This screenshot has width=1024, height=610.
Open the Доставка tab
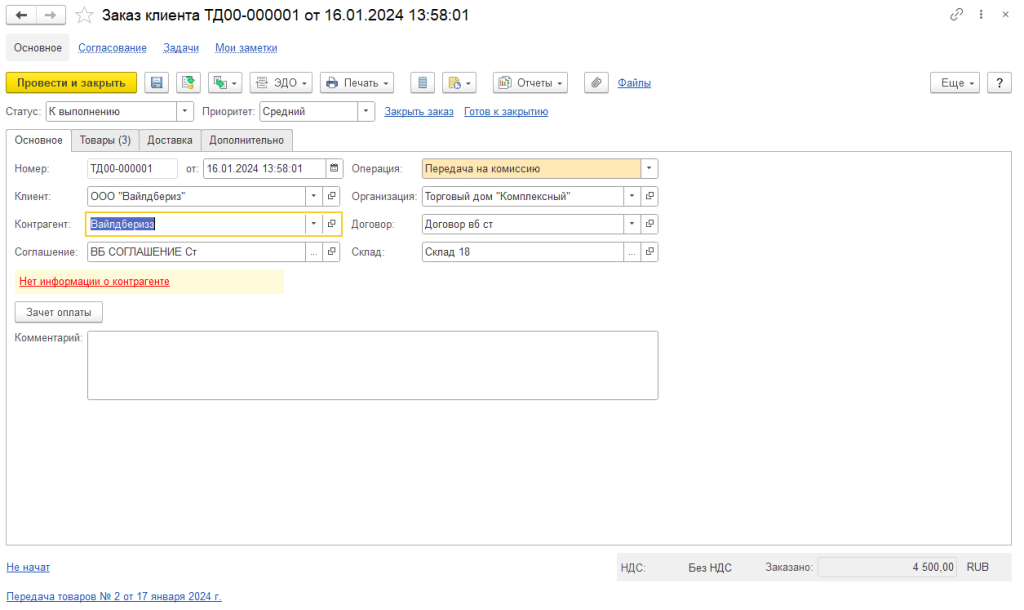pyautogui.click(x=170, y=140)
